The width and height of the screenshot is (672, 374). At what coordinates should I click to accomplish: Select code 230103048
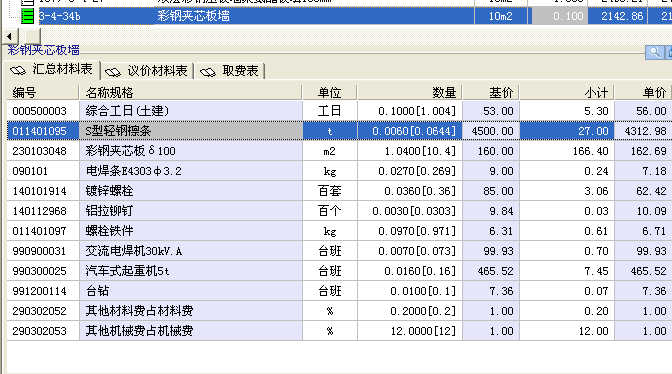point(43,151)
